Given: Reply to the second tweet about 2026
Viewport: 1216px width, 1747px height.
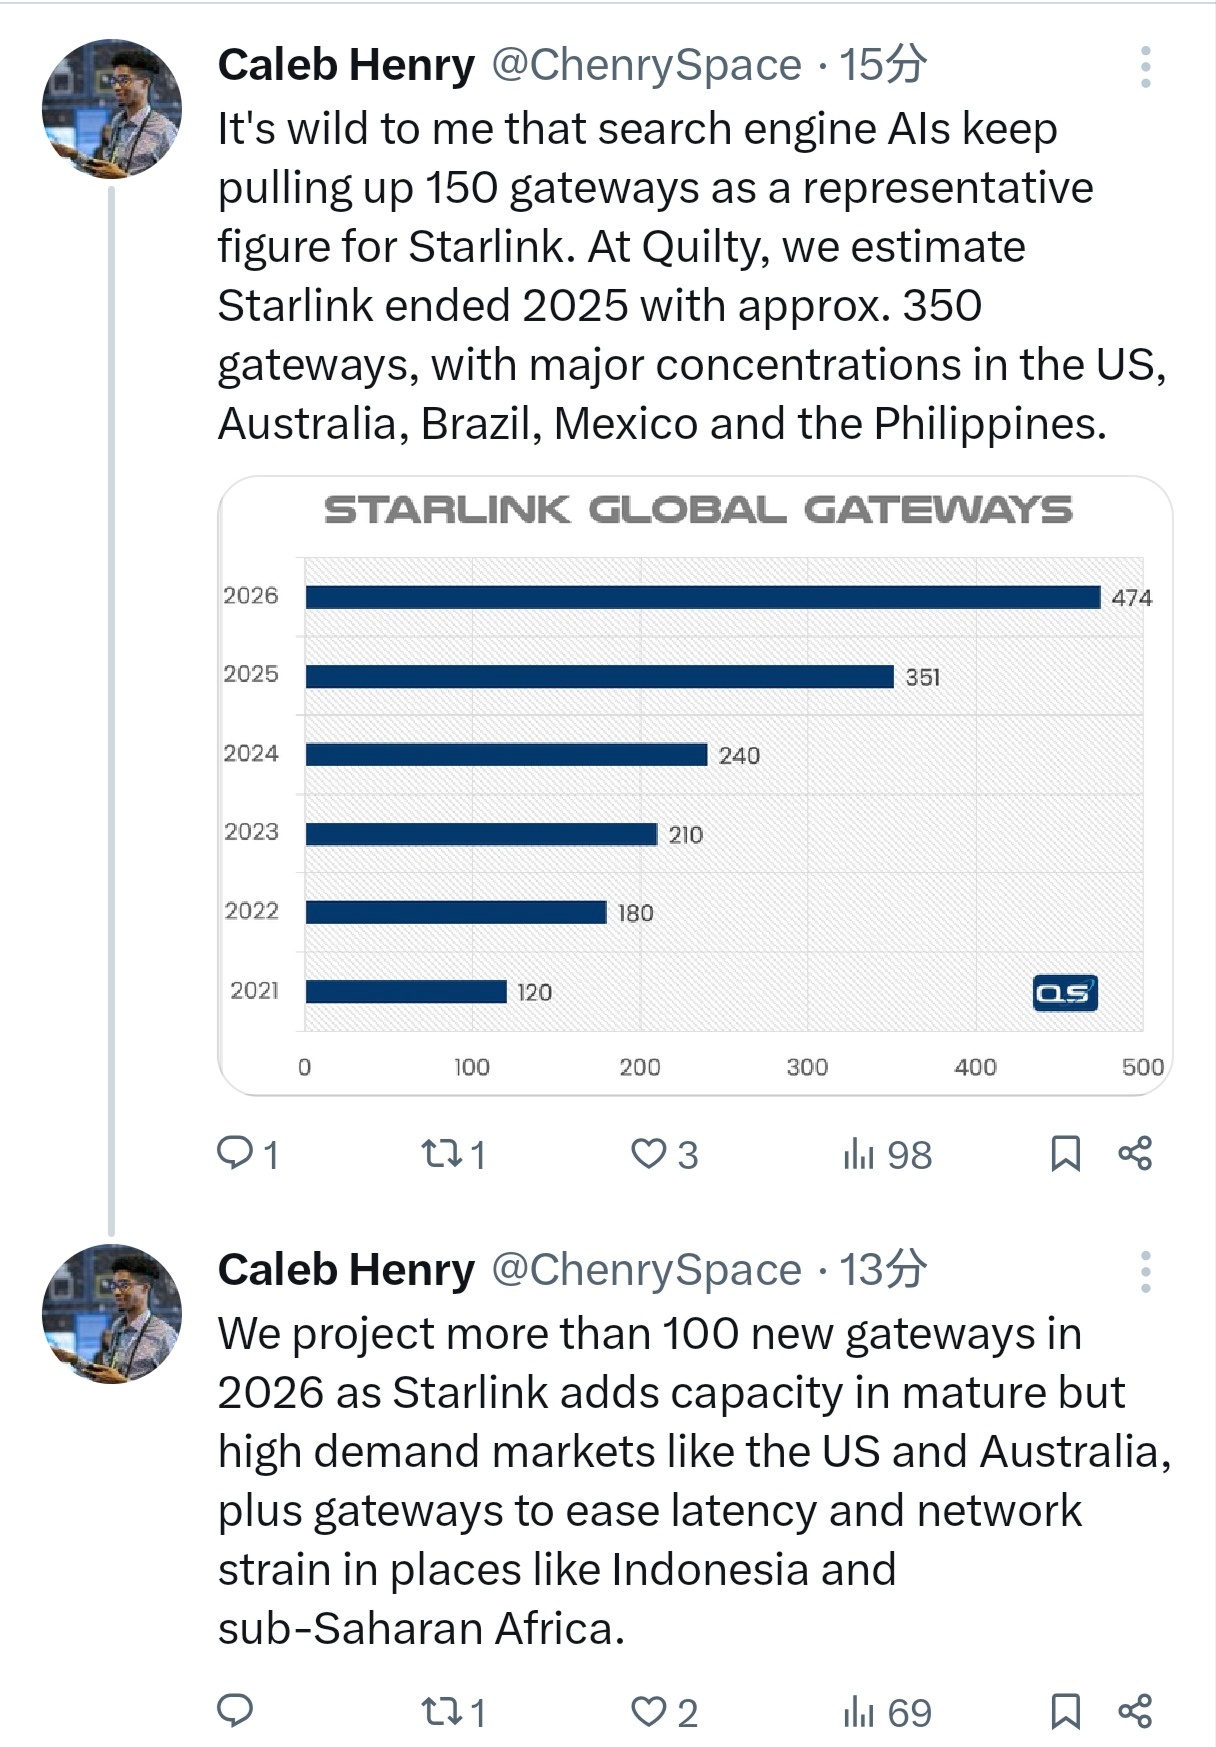Looking at the screenshot, I should [236, 1711].
